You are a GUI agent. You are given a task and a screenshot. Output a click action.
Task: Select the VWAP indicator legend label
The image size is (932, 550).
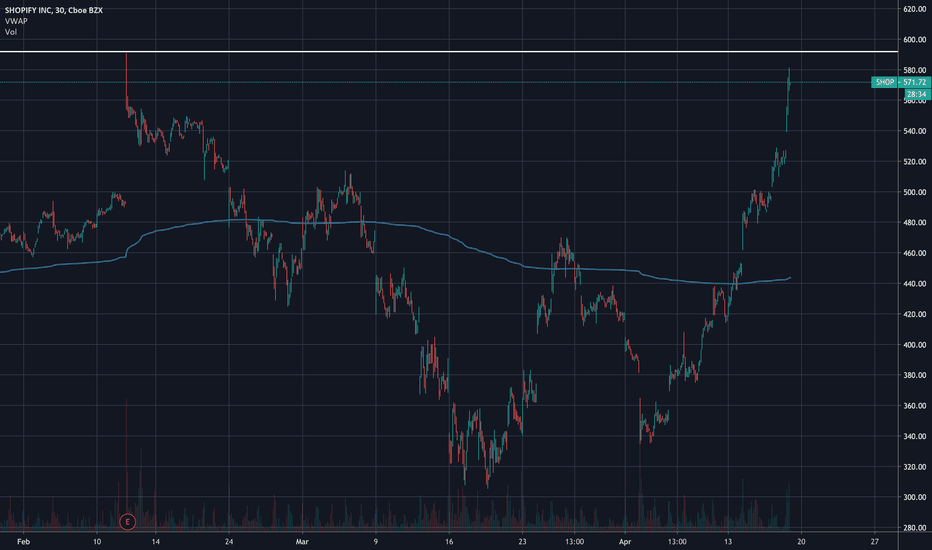(16, 21)
